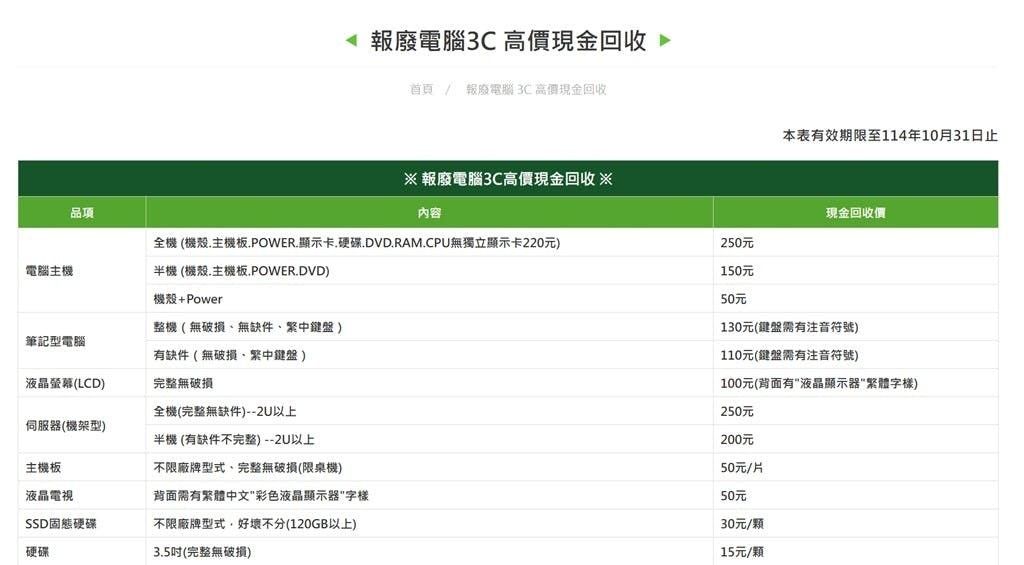Go to 首頁 in the breadcrumb
Image resolution: width=1024 pixels, height=565 pixels.
click(421, 90)
